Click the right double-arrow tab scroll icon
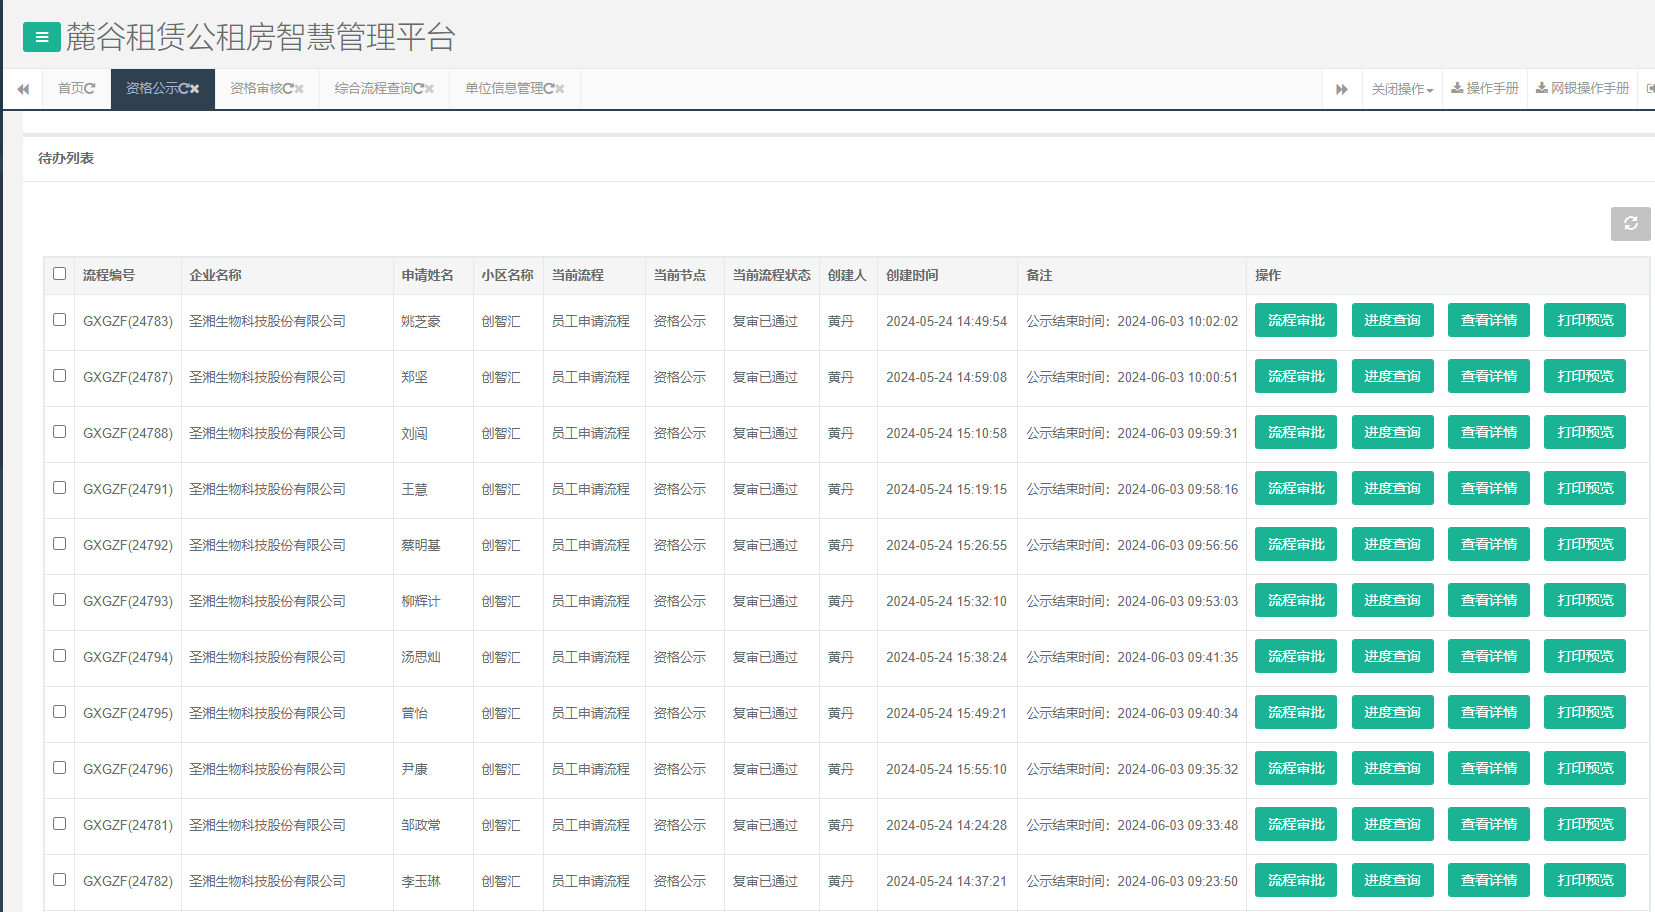Screen dimensions: 1655x912 tap(1341, 88)
